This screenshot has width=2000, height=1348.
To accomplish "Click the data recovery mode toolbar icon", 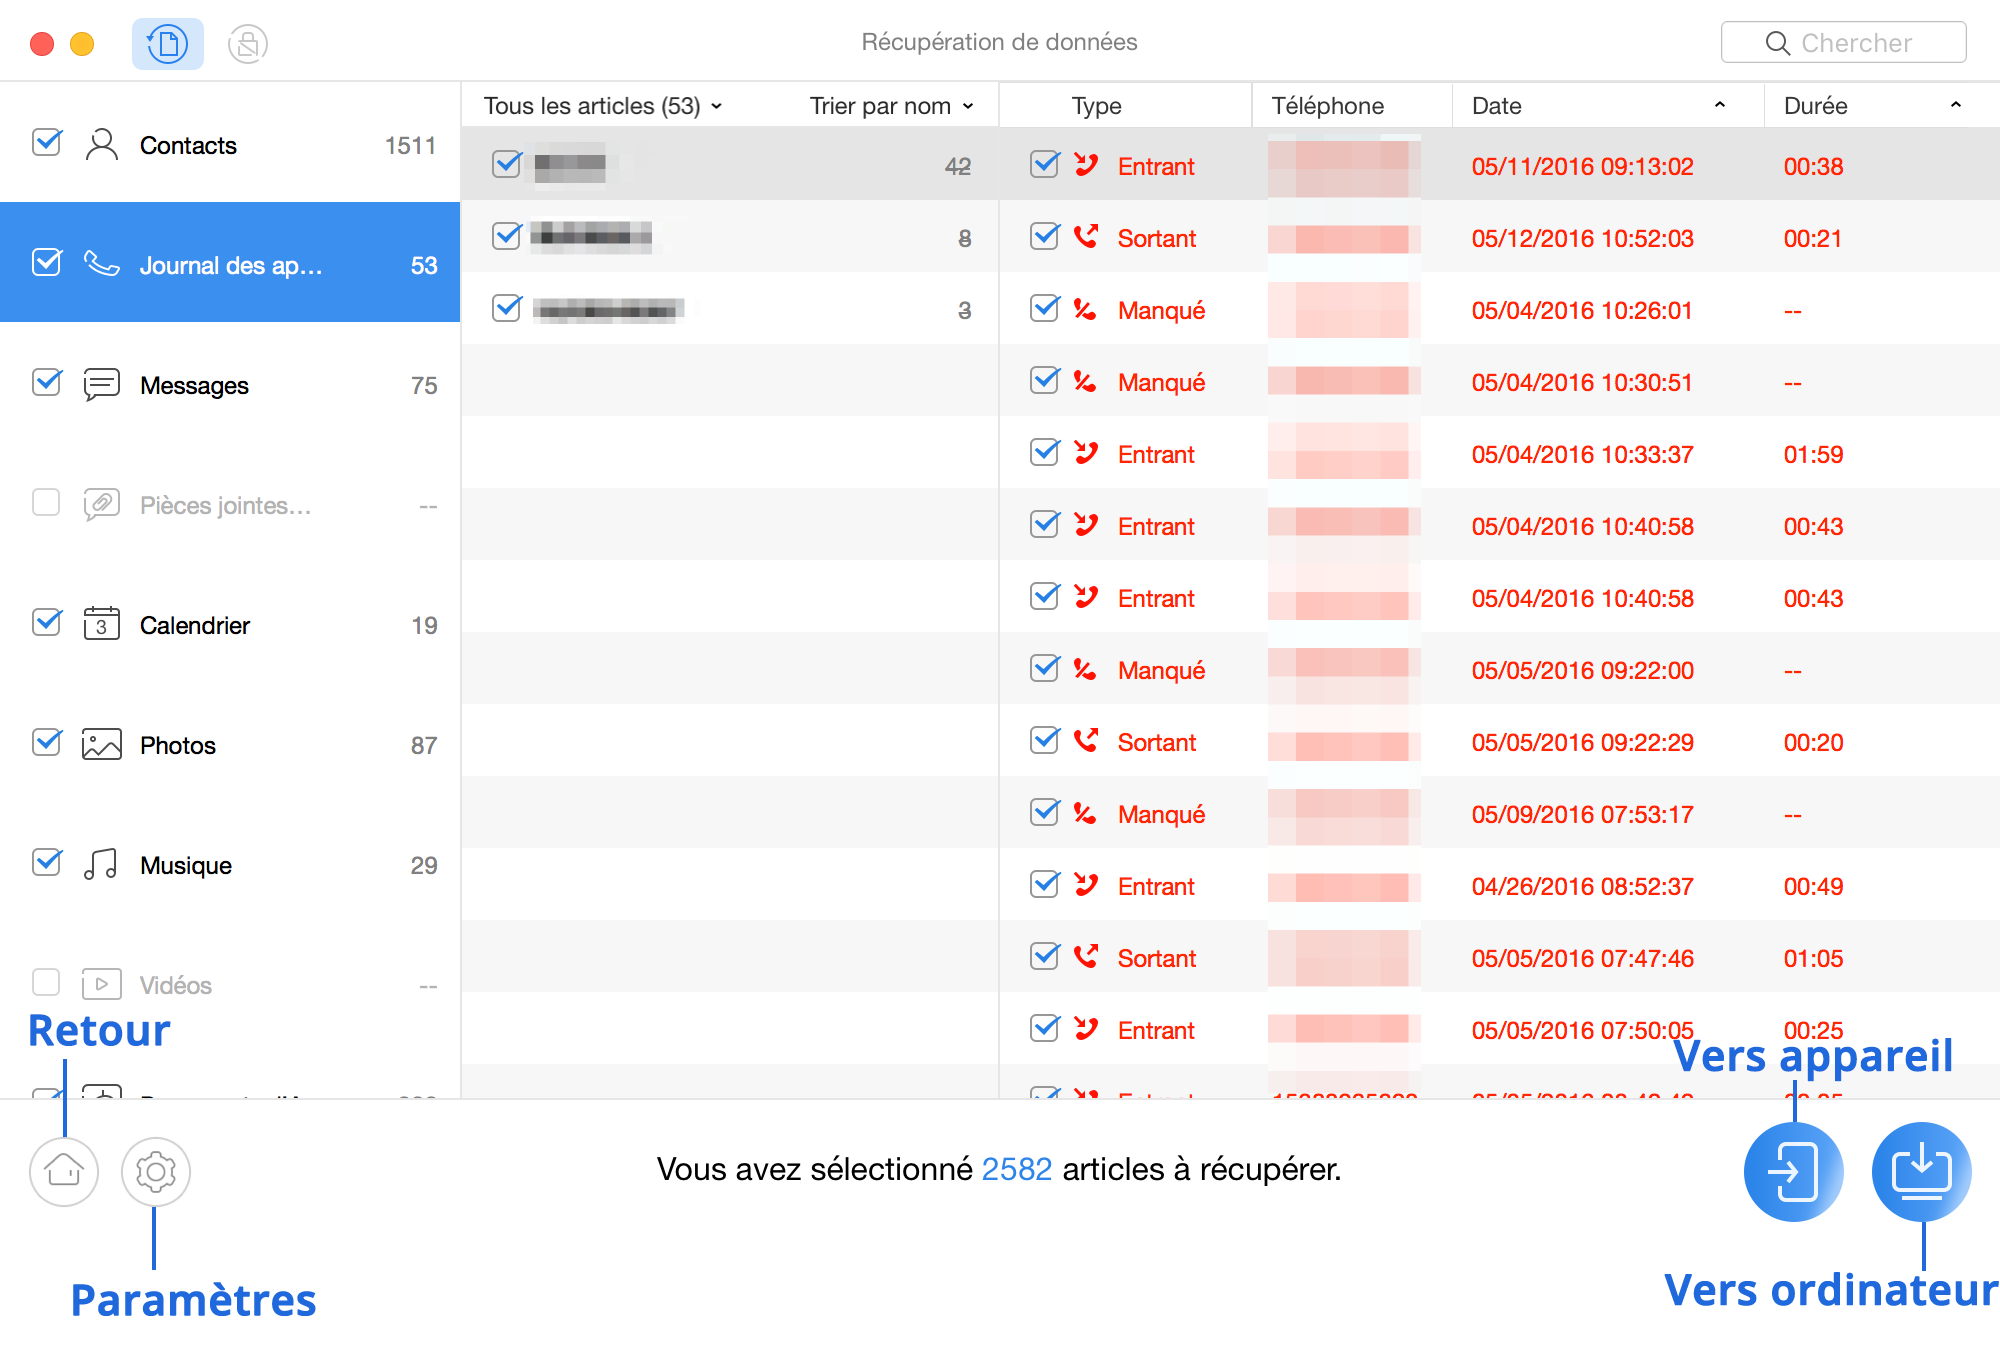I will click(x=168, y=44).
